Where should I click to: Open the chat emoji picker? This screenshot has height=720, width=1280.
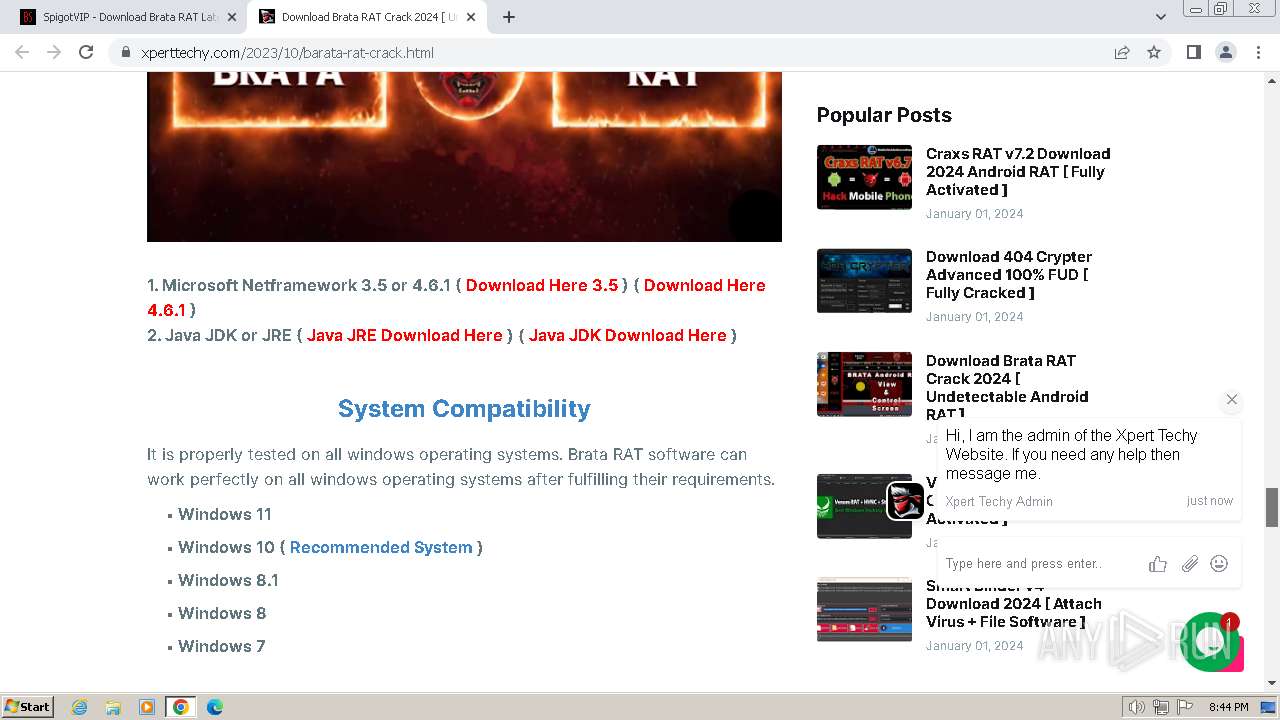pyautogui.click(x=1219, y=564)
